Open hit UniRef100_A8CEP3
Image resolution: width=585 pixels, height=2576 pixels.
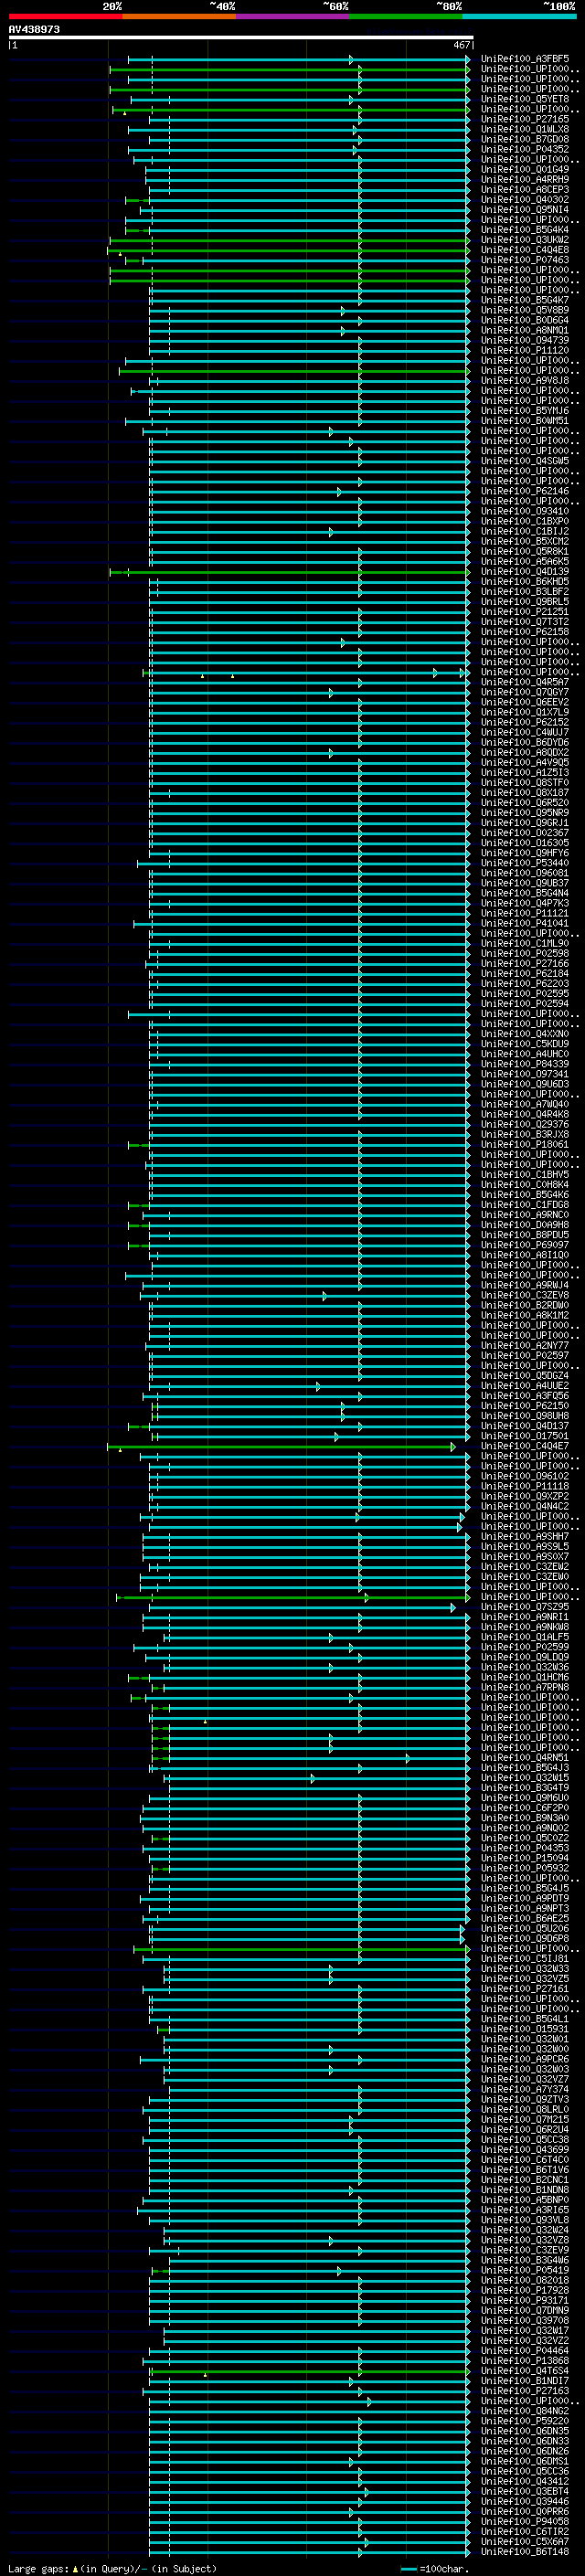pos(525,190)
